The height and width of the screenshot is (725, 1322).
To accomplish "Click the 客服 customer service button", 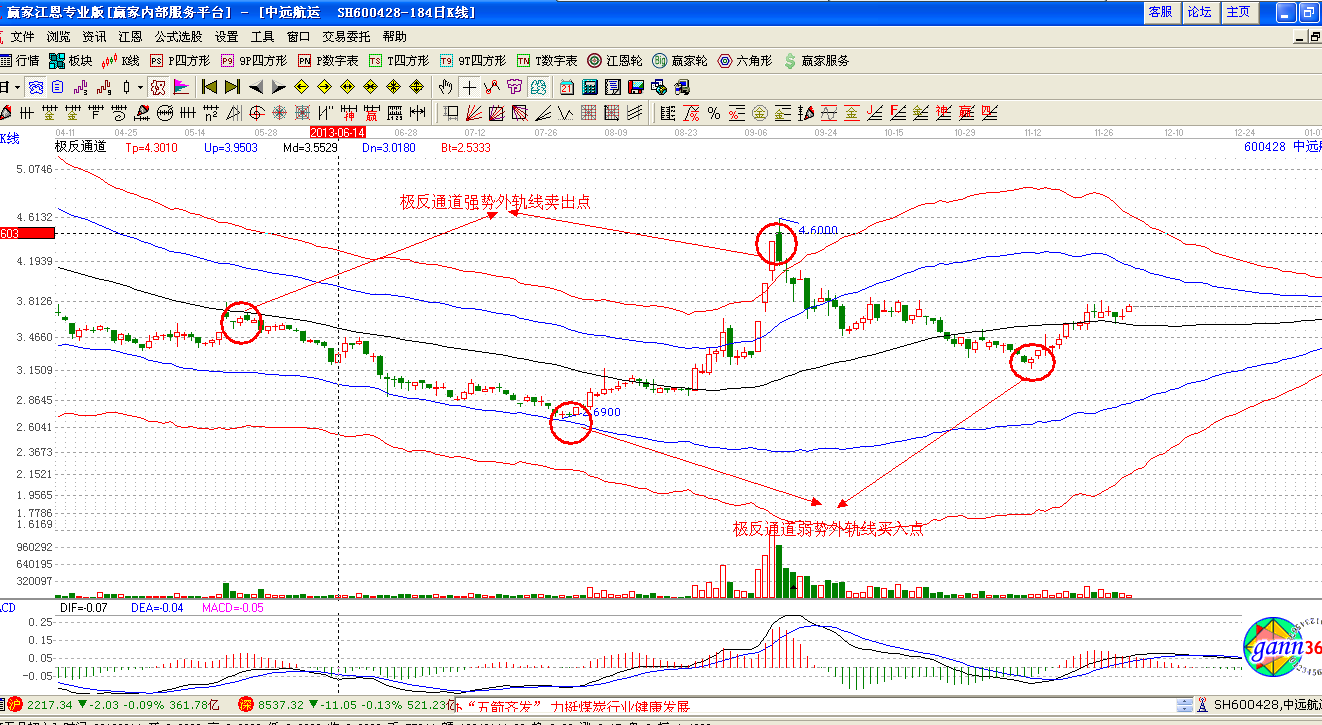I will 1160,12.
